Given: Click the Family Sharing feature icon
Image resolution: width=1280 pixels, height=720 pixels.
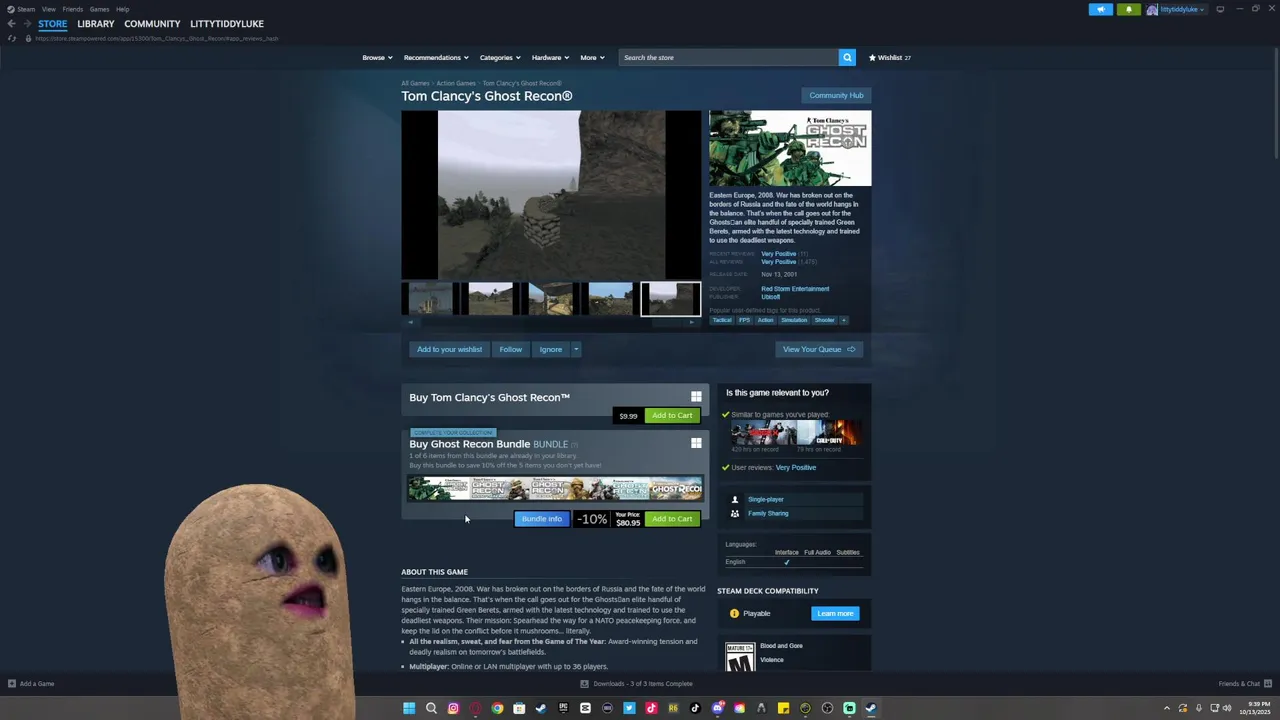Looking at the screenshot, I should (735, 513).
